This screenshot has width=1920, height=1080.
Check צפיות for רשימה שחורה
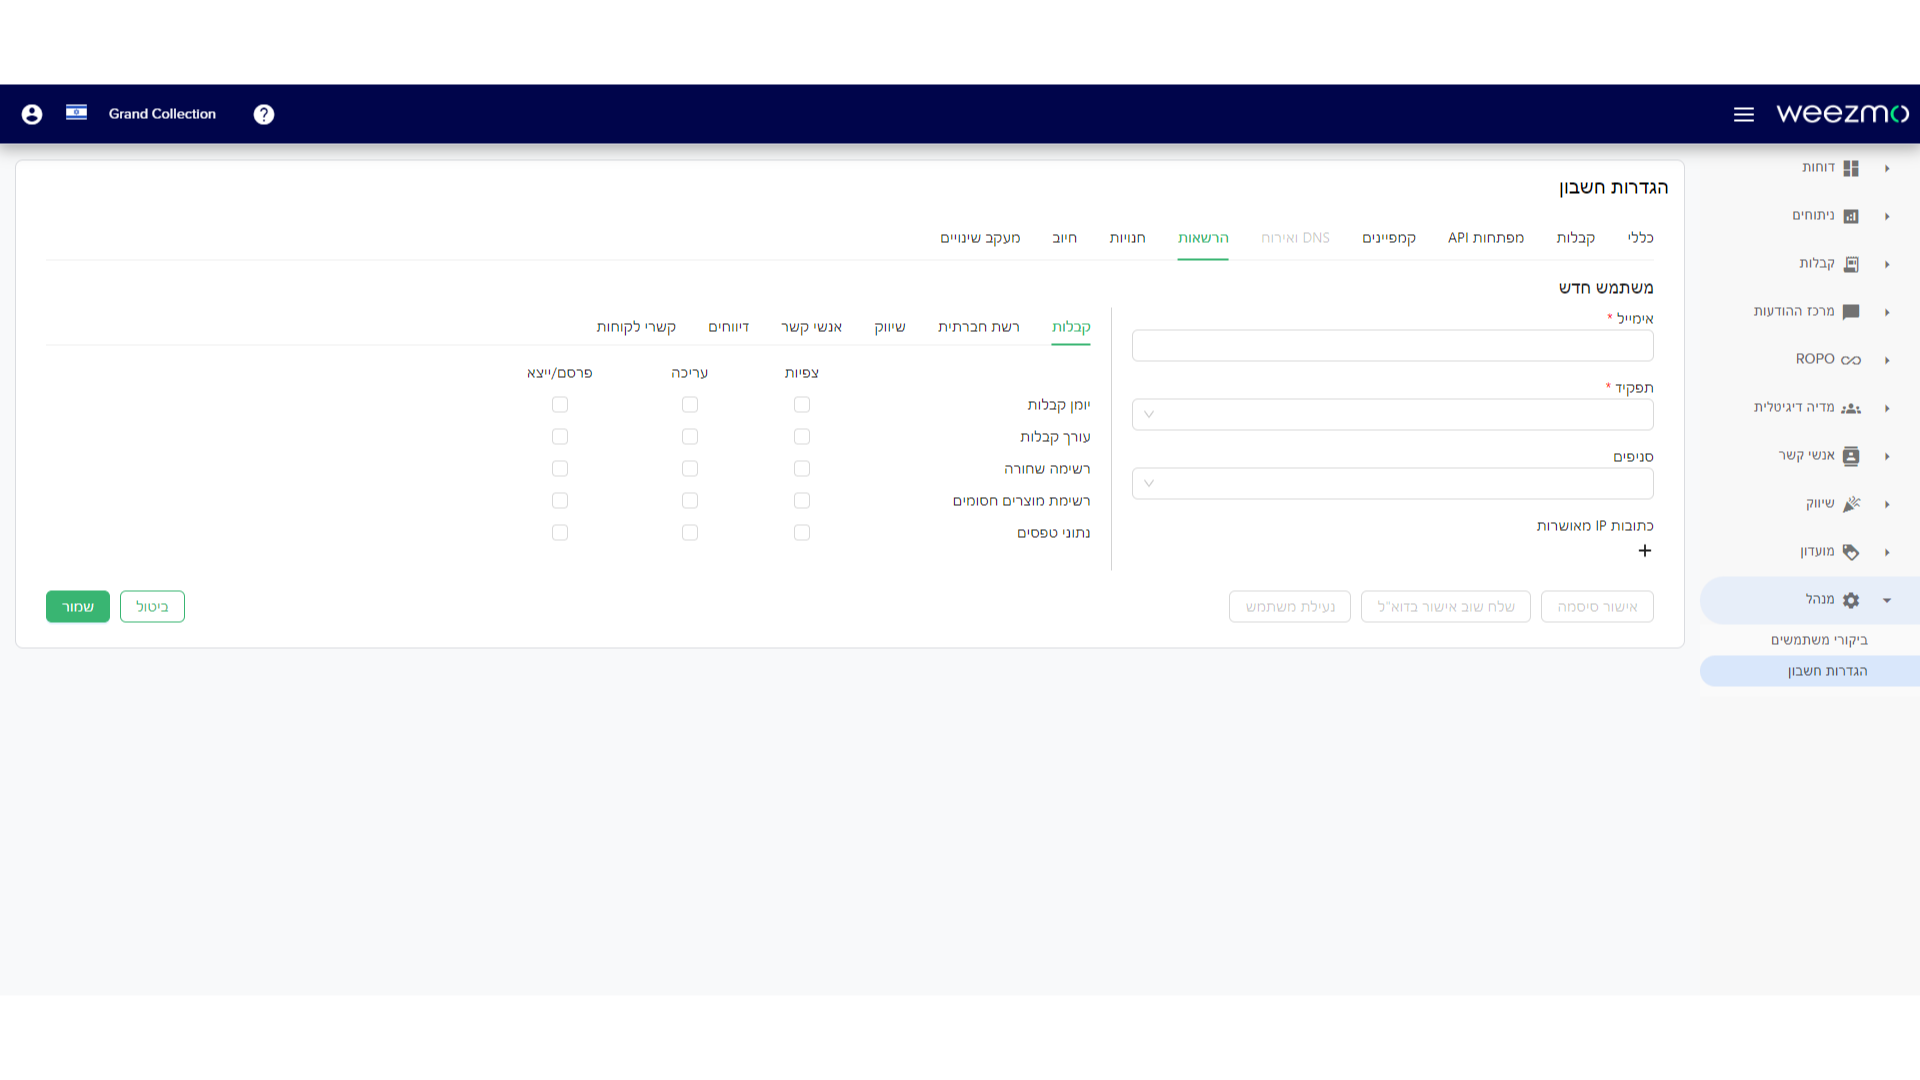802,469
